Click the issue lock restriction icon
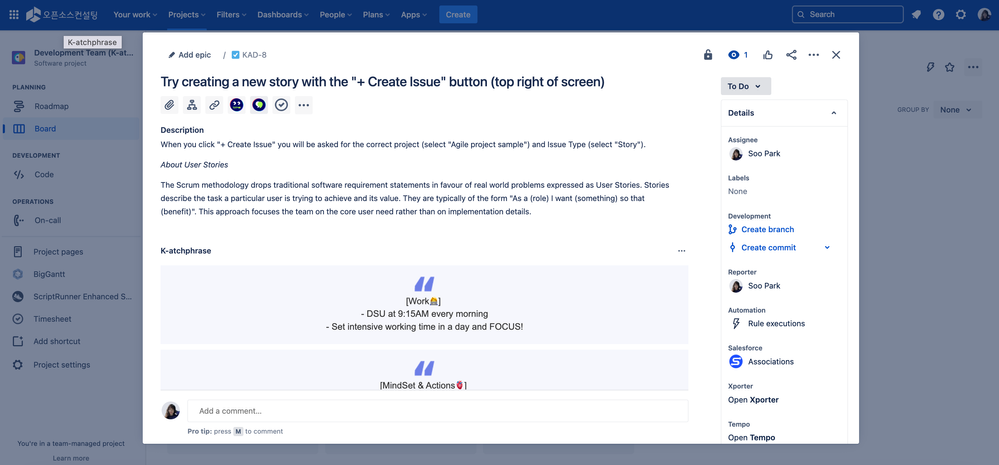This screenshot has width=999, height=465. click(x=708, y=55)
